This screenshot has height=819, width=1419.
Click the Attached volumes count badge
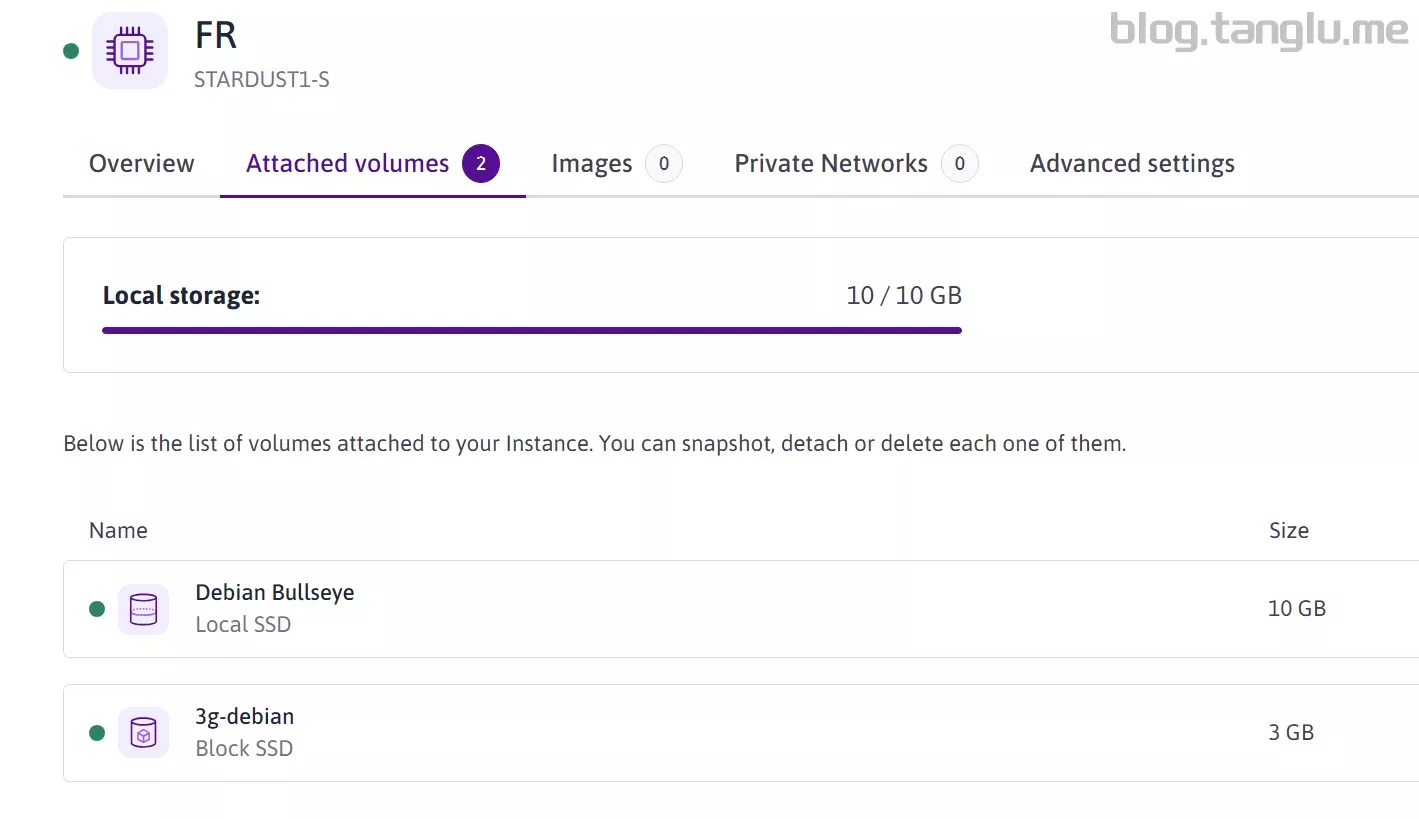tap(480, 164)
